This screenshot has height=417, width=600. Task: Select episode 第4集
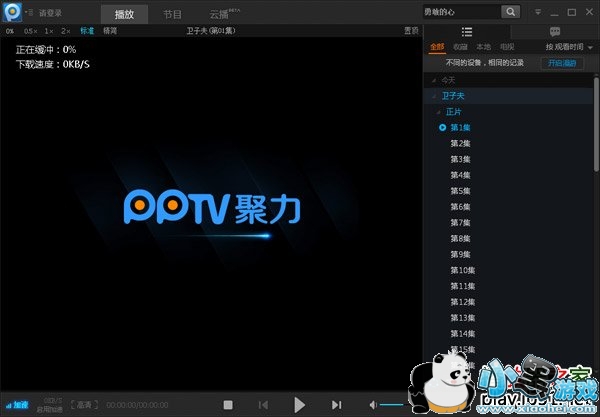click(460, 175)
